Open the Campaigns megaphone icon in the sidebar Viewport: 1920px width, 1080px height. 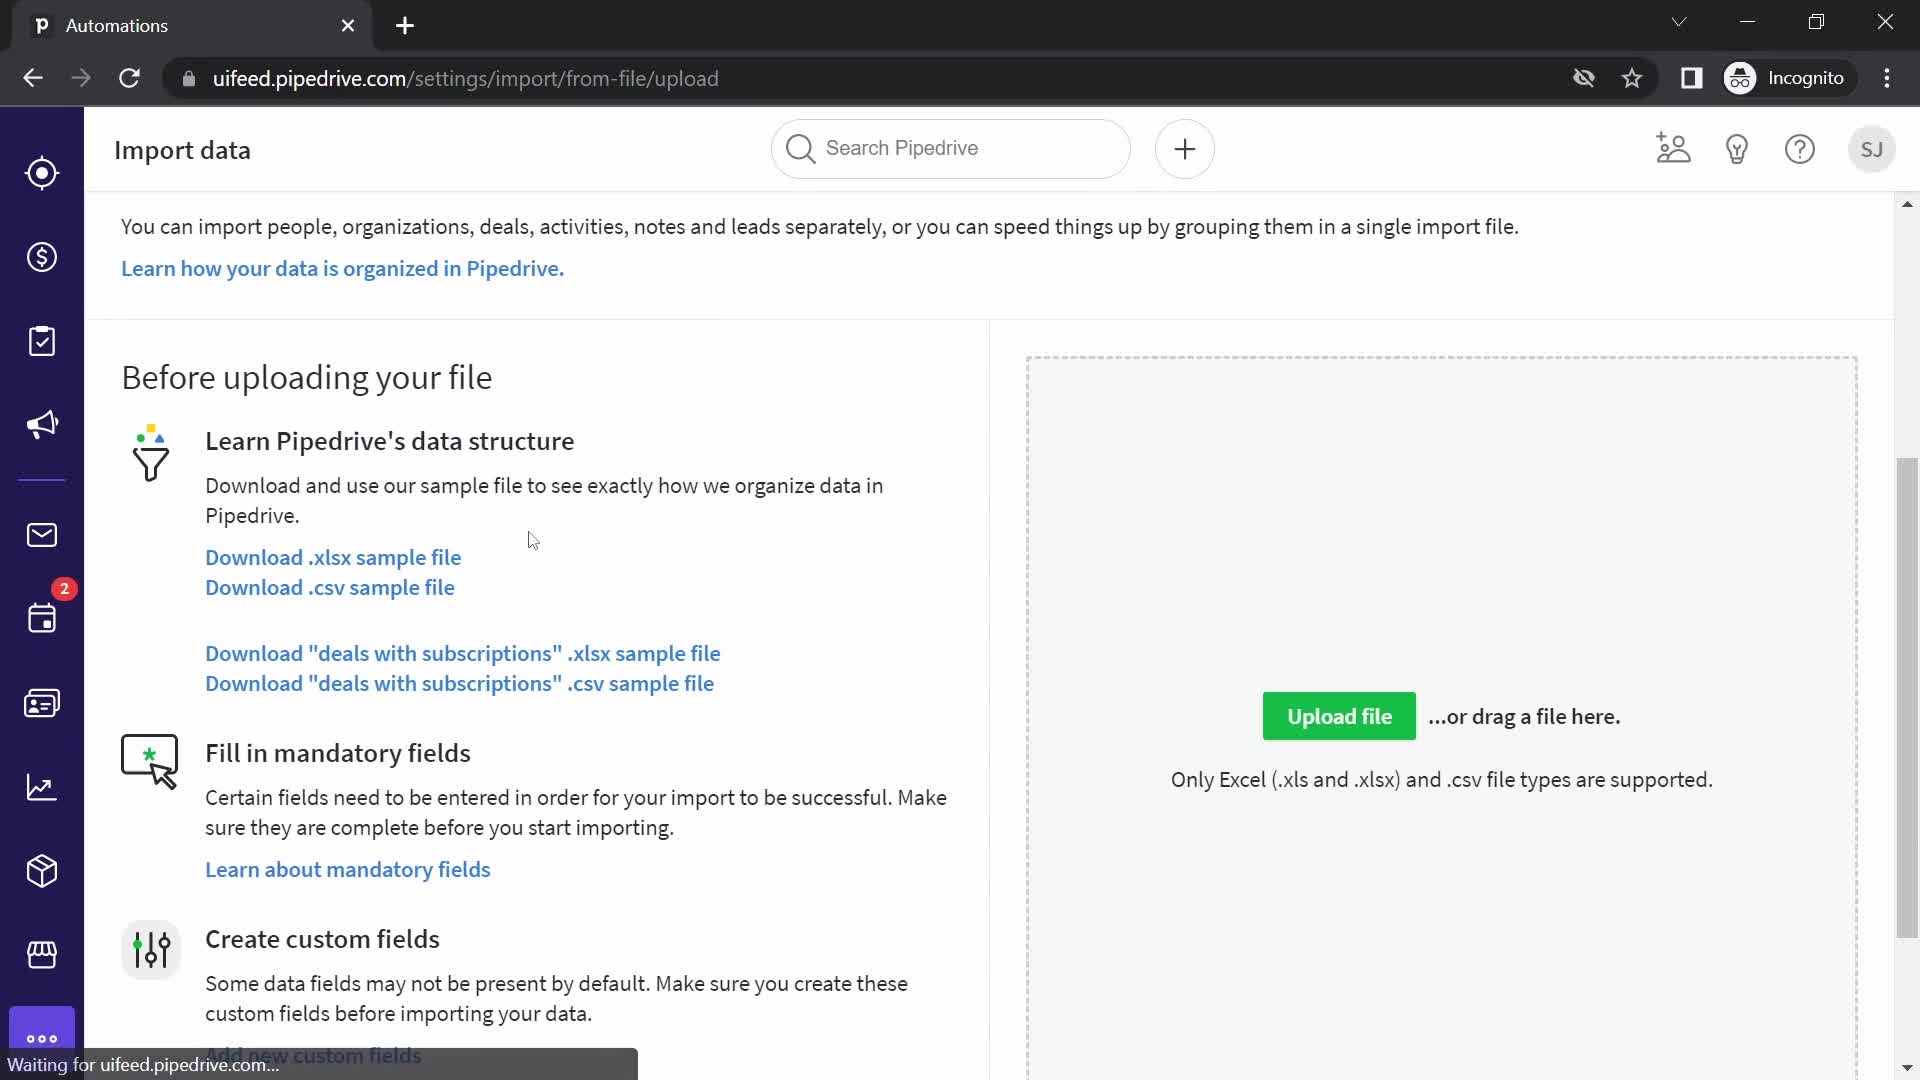click(x=42, y=425)
